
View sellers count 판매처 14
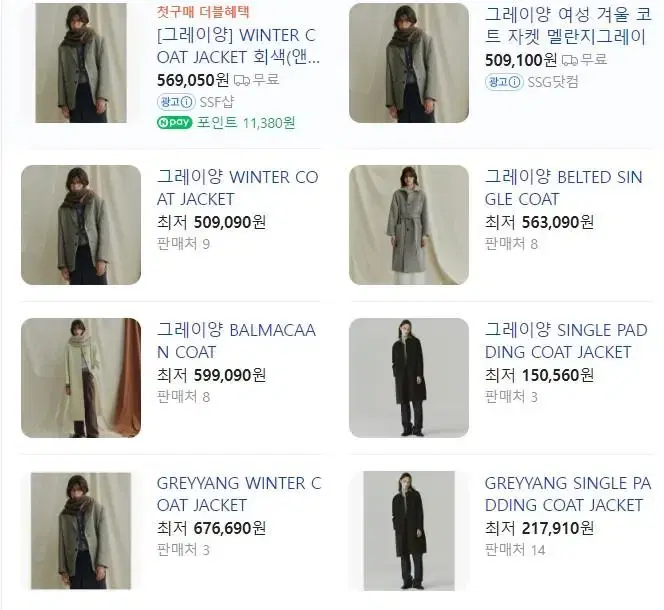click(x=515, y=550)
